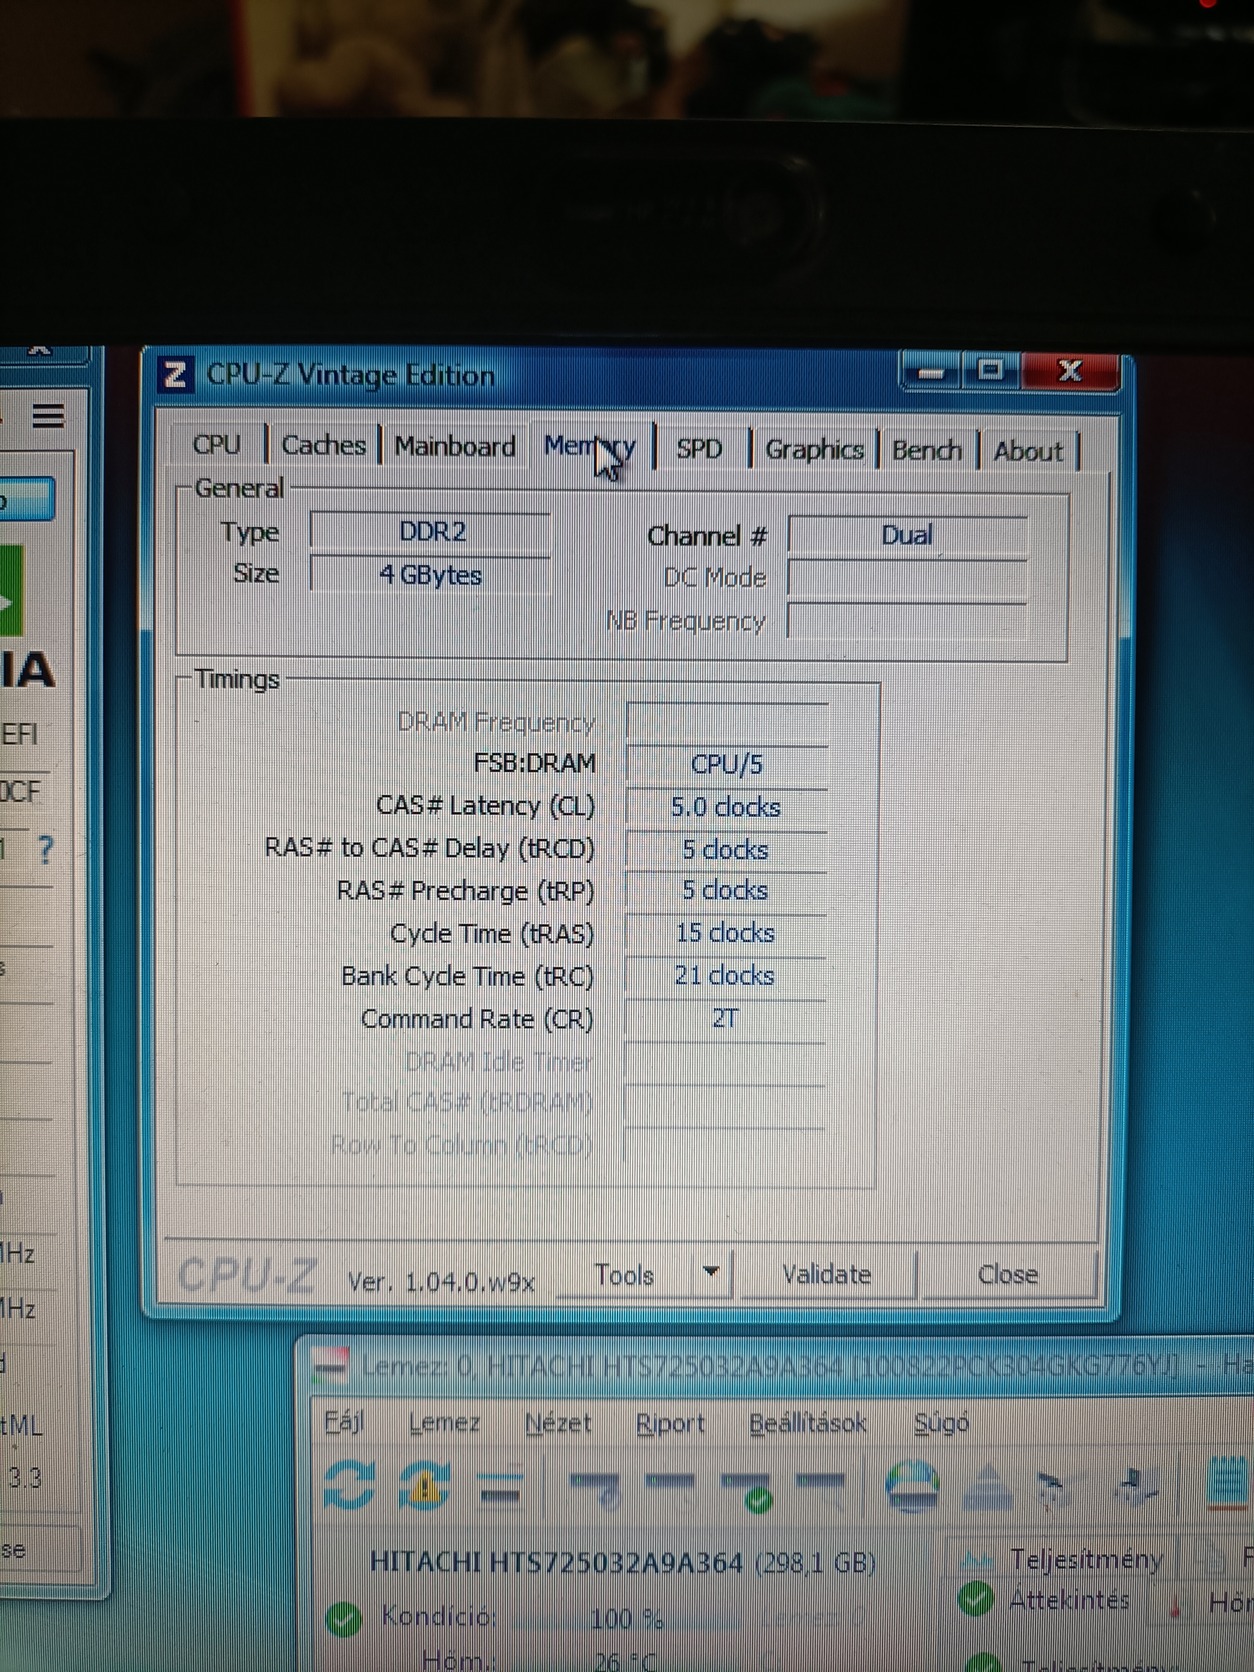Click the DDR2 memory type value
1254x1672 pixels.
432,532
